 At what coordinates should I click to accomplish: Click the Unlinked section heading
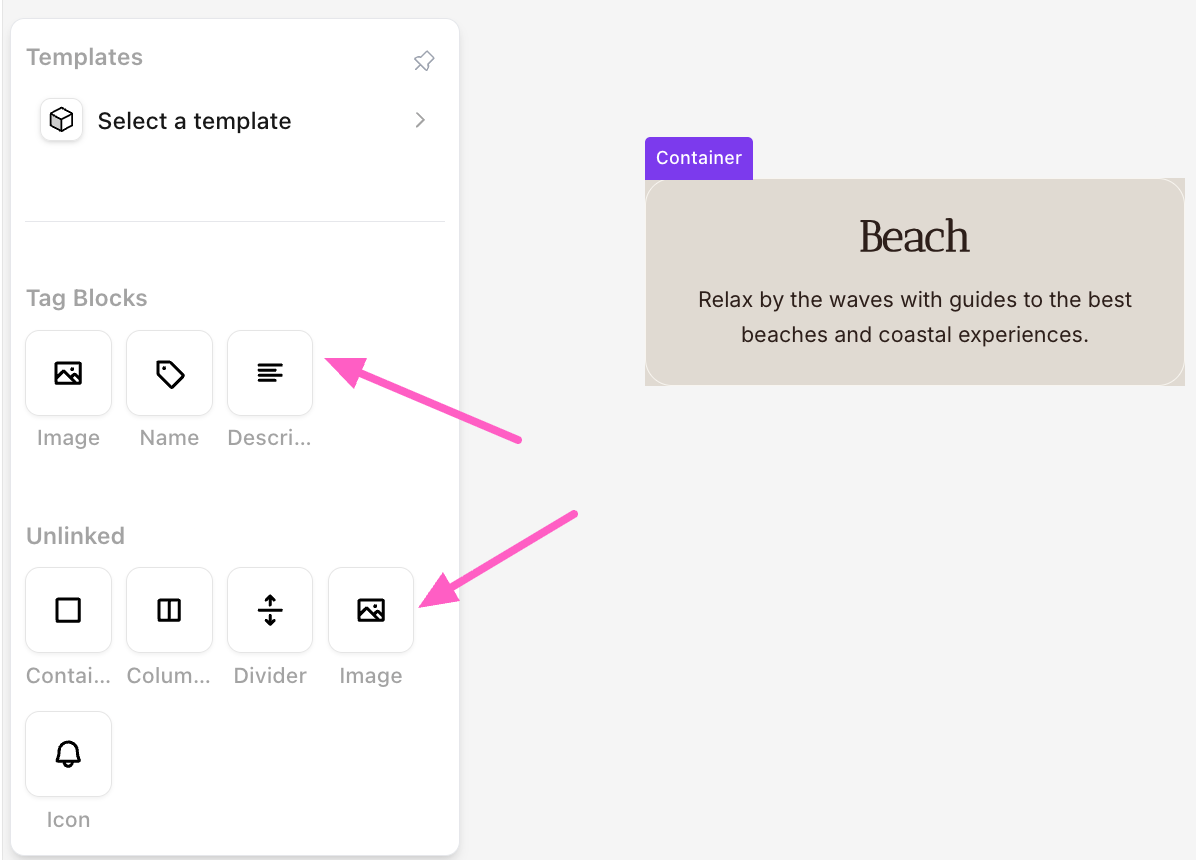coord(75,536)
